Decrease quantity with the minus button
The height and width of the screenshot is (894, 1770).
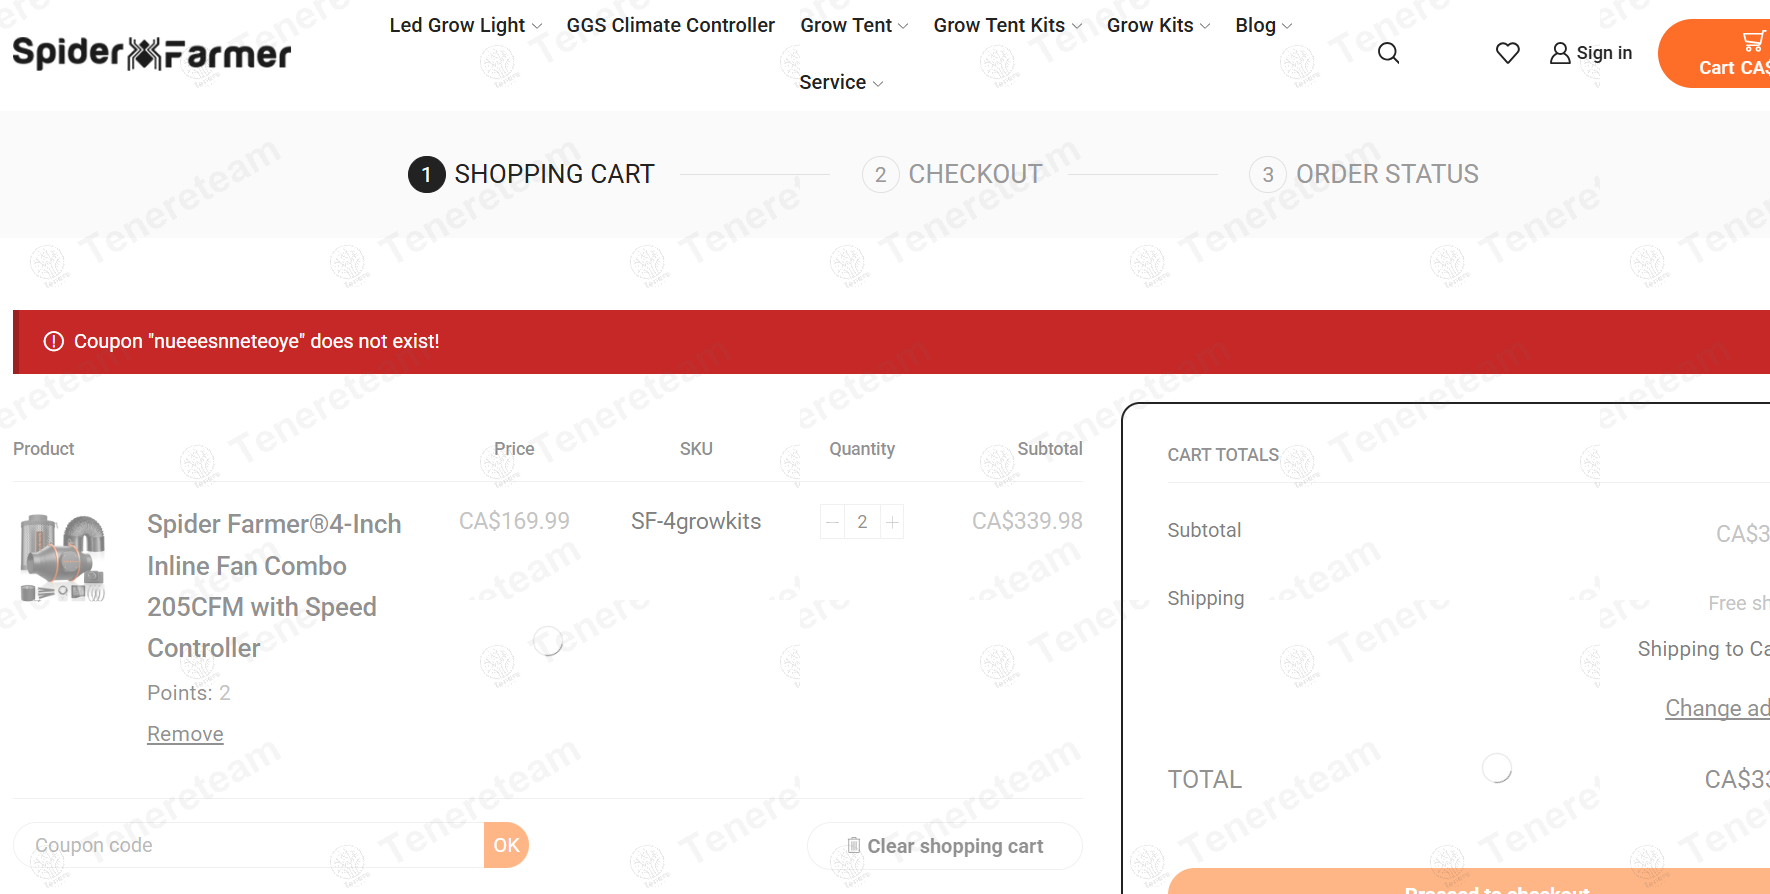tap(832, 522)
